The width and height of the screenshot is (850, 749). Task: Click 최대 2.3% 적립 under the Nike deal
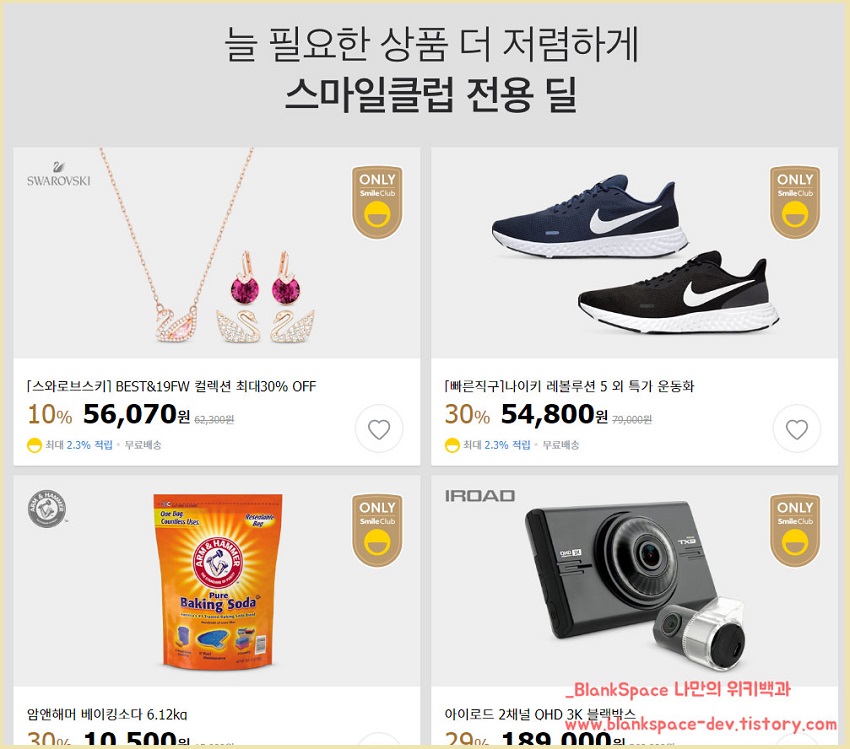pos(497,445)
